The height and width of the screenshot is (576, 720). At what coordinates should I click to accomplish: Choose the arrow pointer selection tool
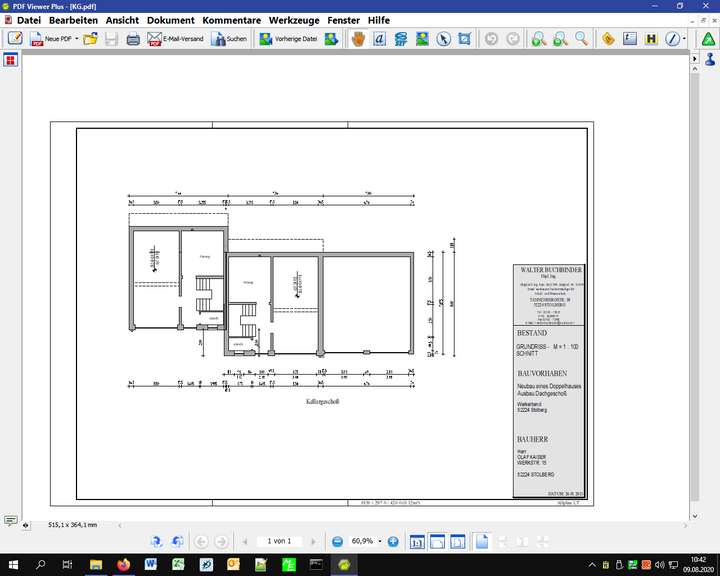tap(443, 39)
